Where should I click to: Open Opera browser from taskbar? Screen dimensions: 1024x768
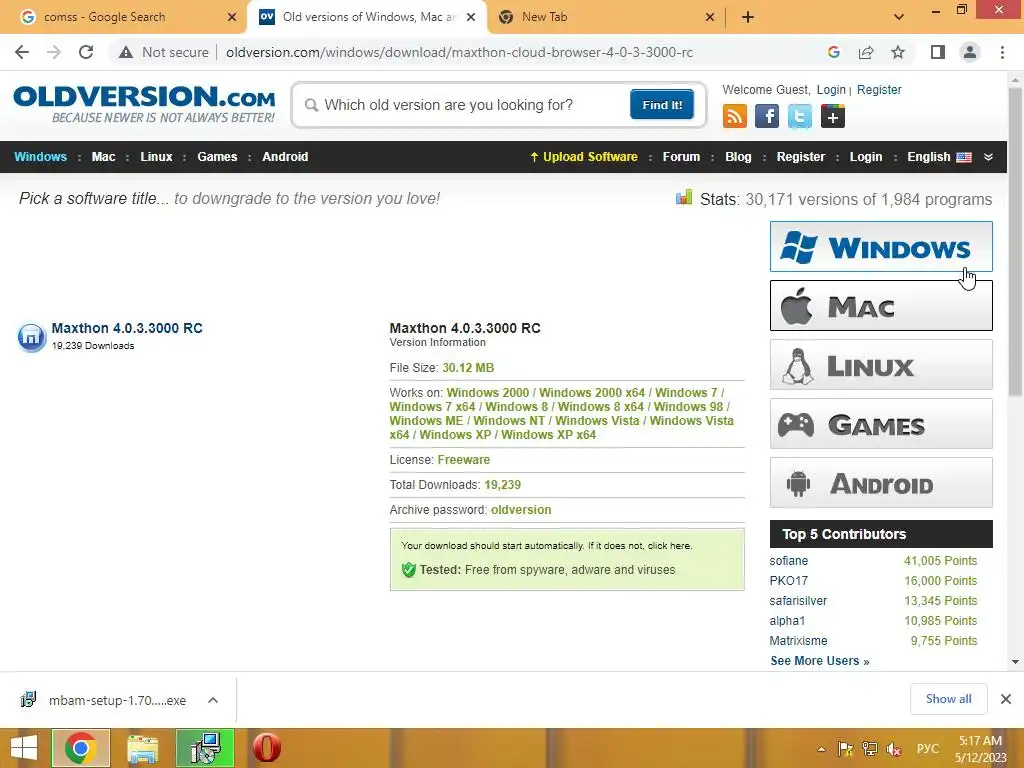click(x=266, y=748)
